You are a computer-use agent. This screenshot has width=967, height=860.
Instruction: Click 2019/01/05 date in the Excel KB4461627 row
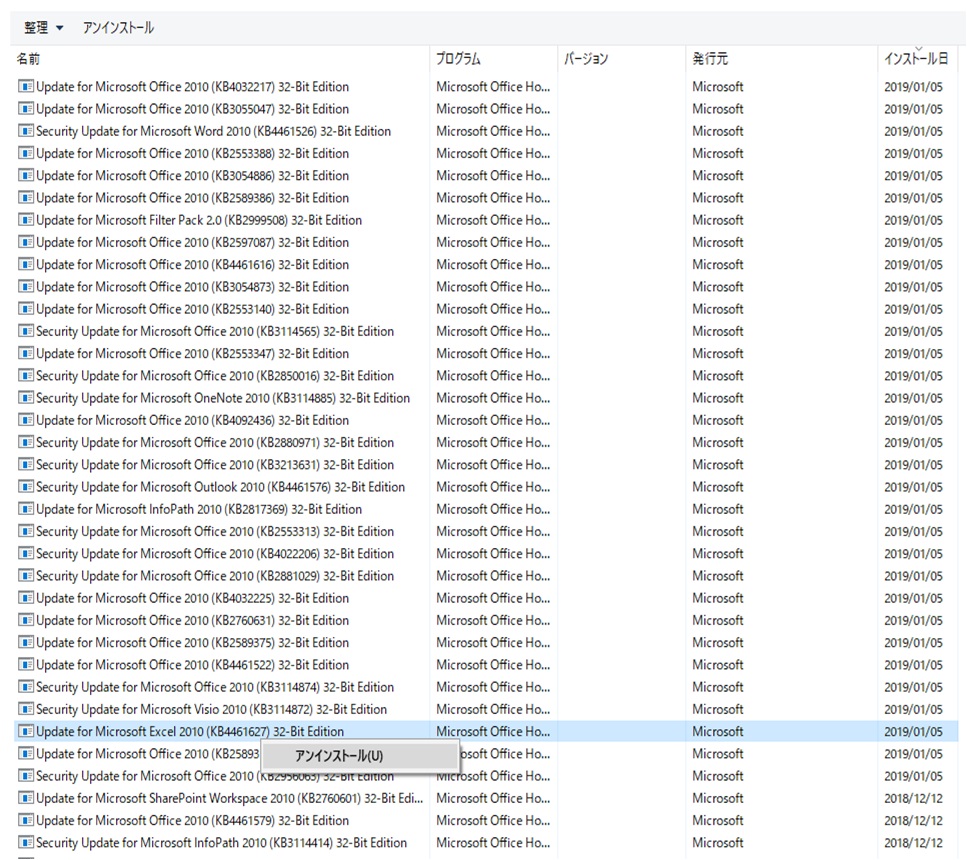[x=913, y=731]
